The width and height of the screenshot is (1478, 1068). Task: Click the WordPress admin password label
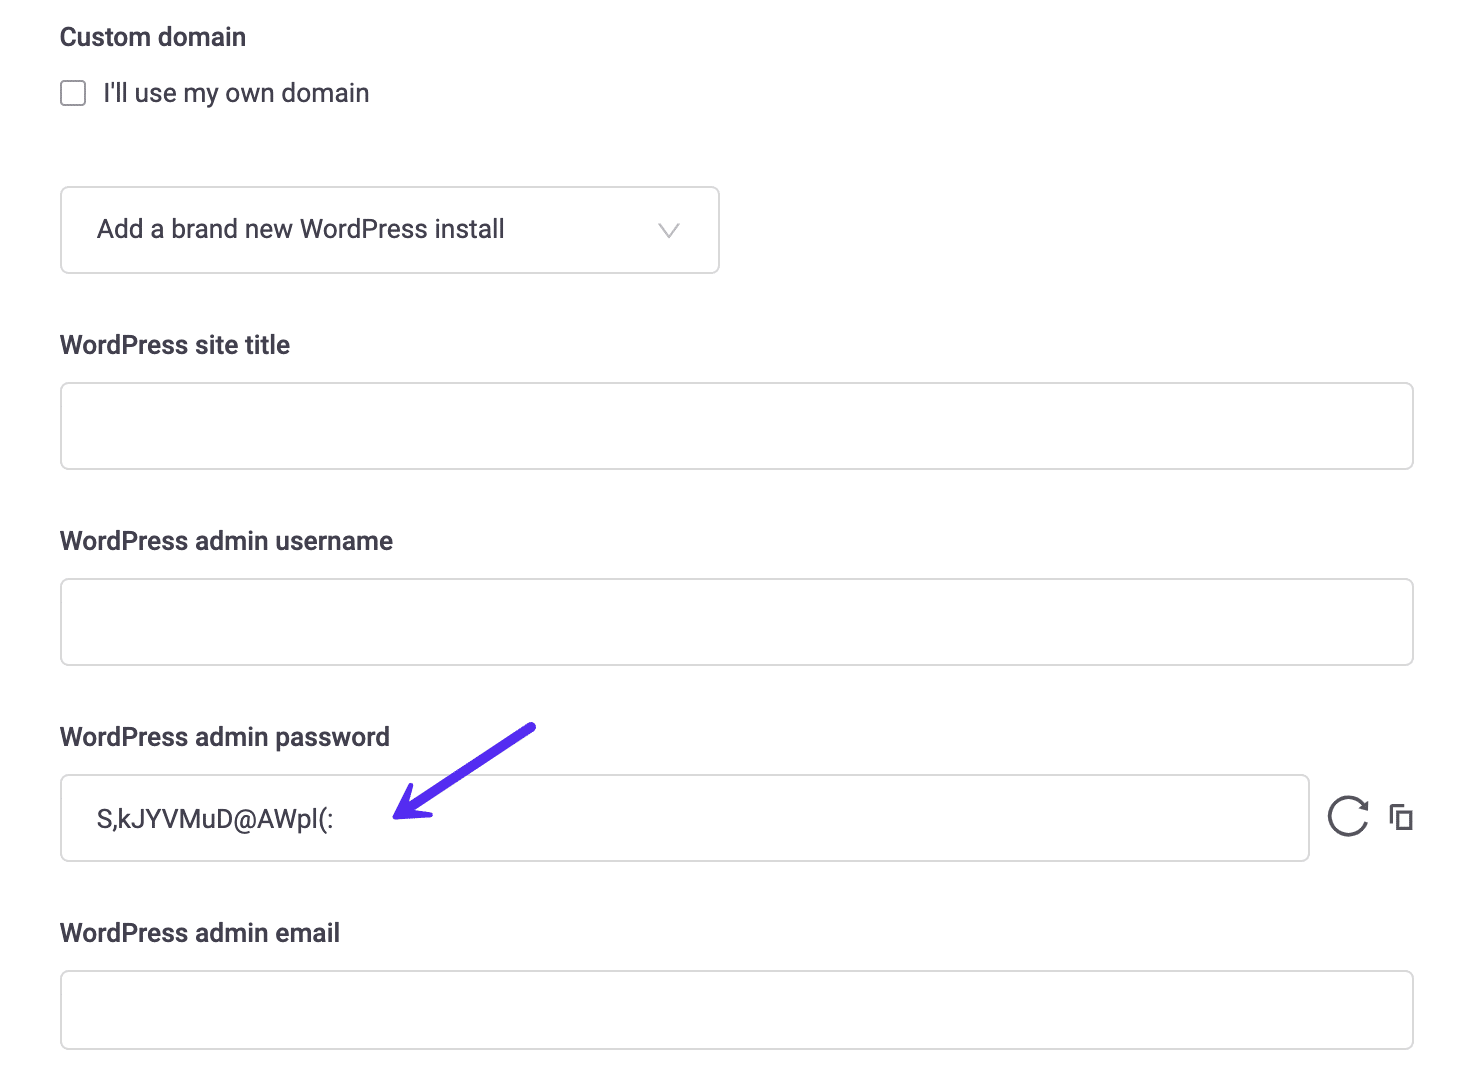tap(224, 736)
